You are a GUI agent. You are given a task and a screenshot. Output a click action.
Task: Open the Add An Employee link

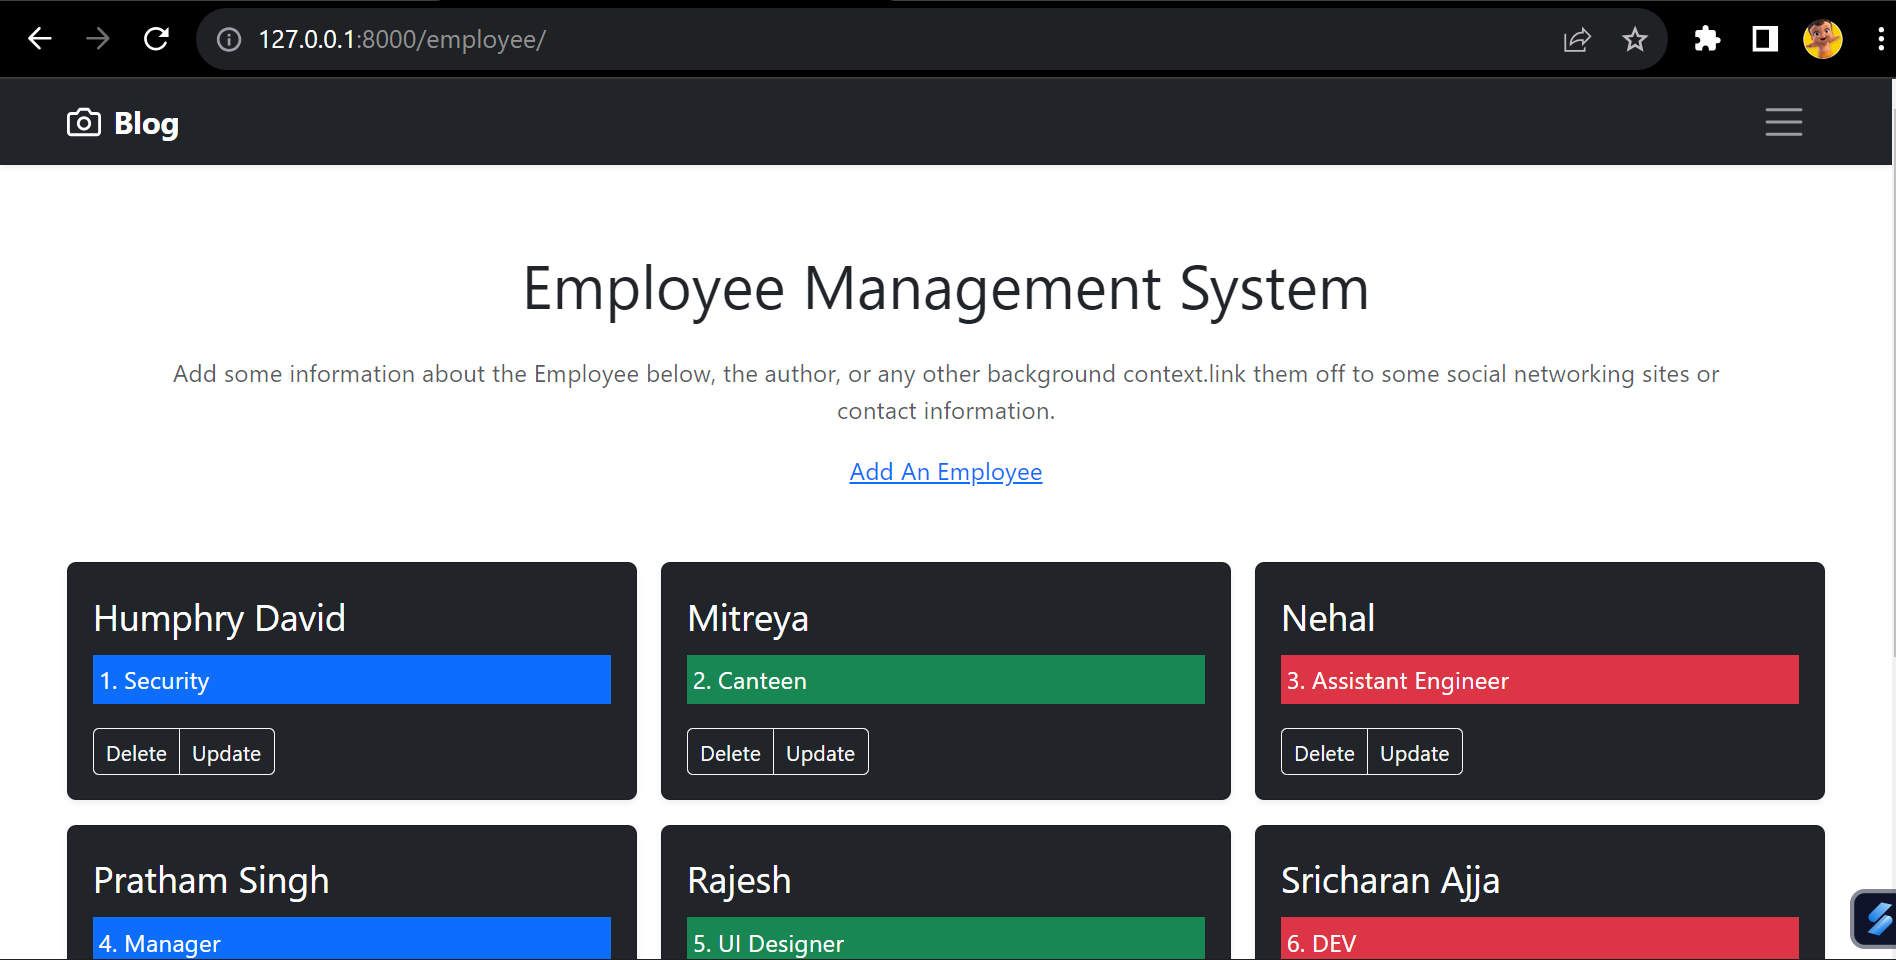tap(945, 471)
